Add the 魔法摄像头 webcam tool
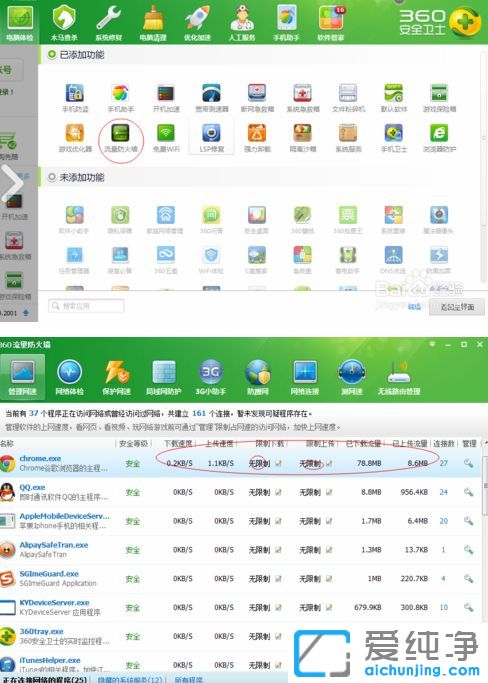The height and width of the screenshot is (683, 488). [439, 220]
